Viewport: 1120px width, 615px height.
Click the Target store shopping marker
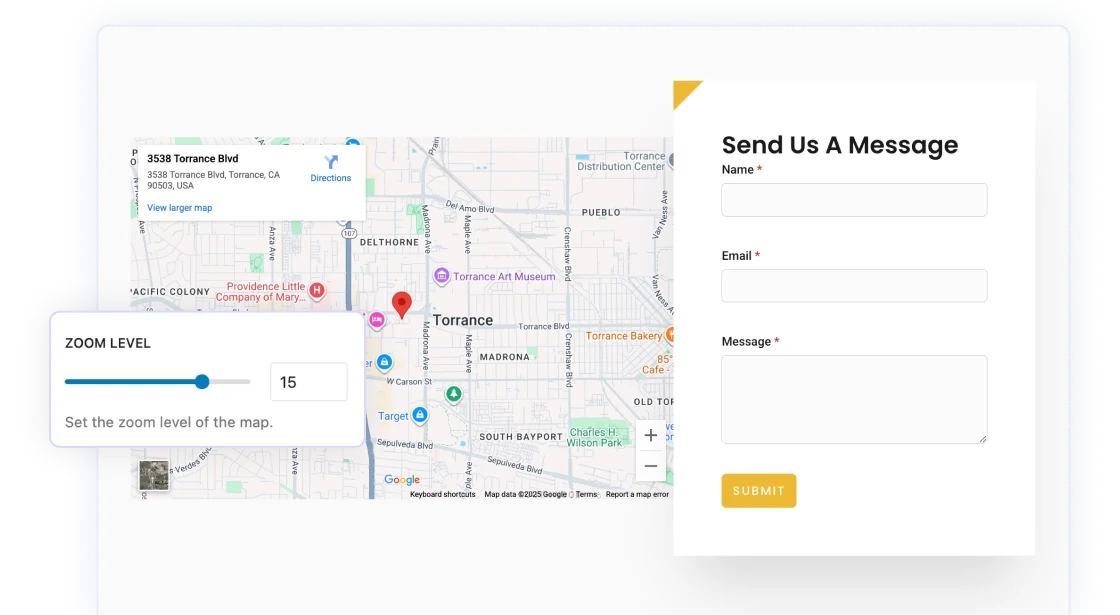(420, 415)
